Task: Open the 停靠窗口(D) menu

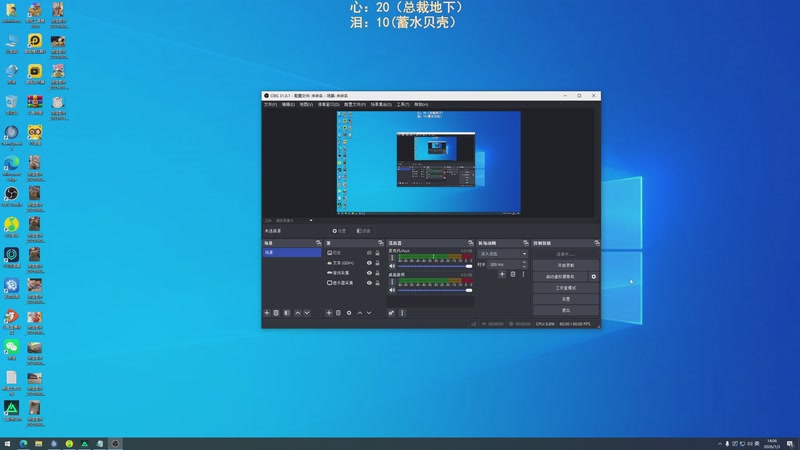Action: [x=329, y=104]
